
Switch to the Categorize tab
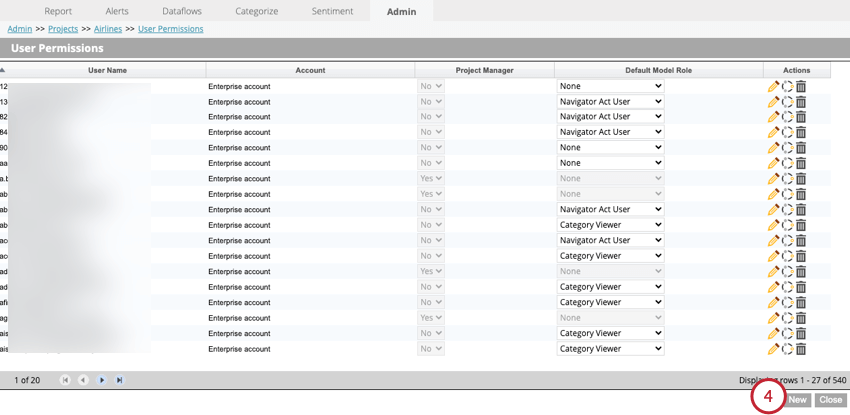tap(256, 11)
